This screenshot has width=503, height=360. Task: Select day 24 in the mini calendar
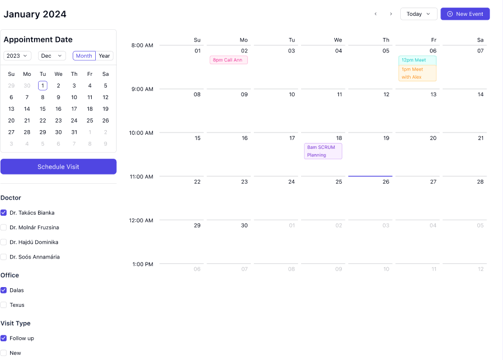pos(74,121)
